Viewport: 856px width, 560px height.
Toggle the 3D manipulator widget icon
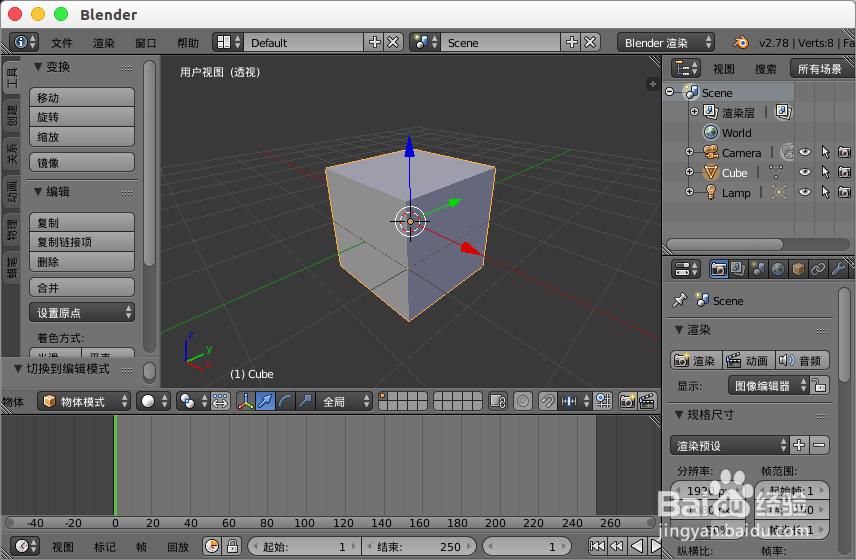[246, 402]
